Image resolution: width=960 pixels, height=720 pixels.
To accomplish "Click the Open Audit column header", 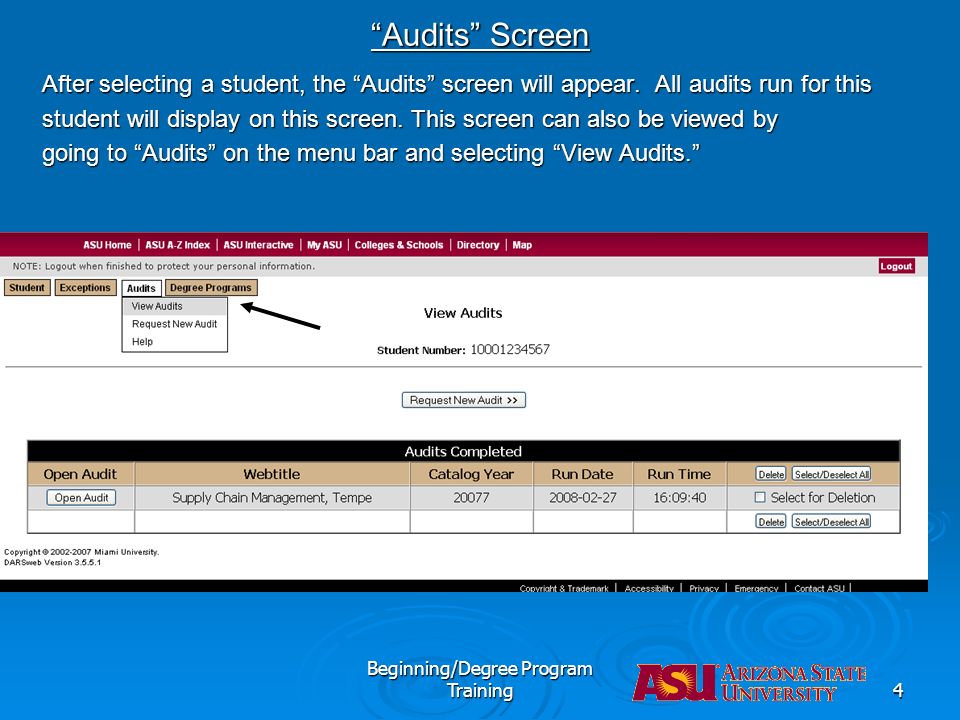I will click(x=80, y=474).
